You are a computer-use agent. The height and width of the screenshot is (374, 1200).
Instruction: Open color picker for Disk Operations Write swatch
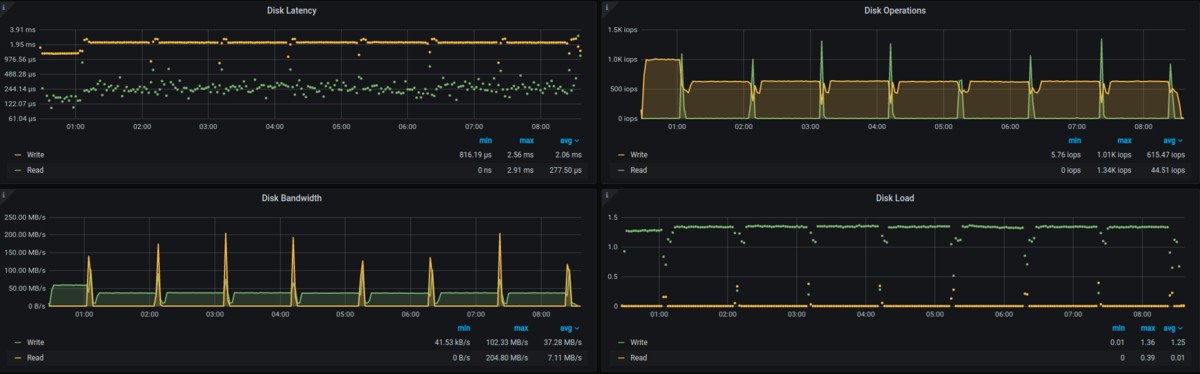point(622,156)
